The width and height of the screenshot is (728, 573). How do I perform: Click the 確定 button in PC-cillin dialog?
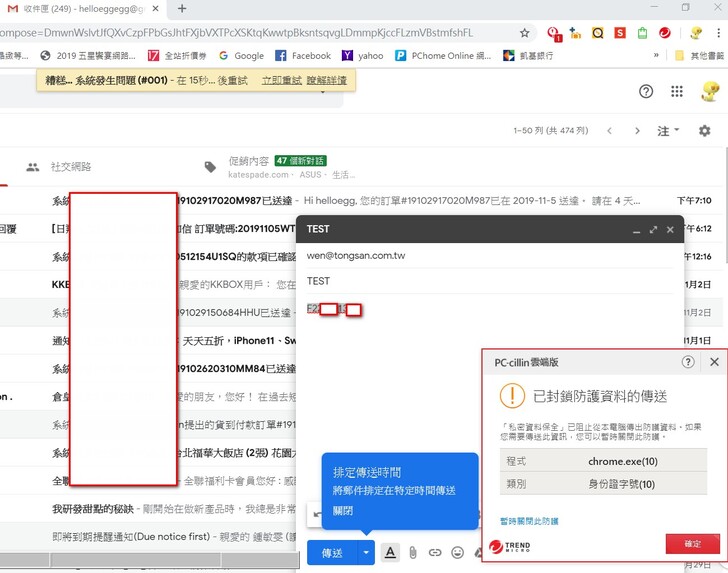[692, 544]
